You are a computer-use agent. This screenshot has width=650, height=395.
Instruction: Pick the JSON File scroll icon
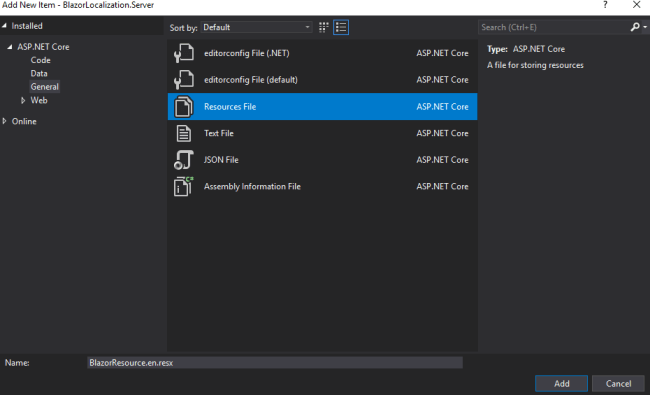pos(184,160)
